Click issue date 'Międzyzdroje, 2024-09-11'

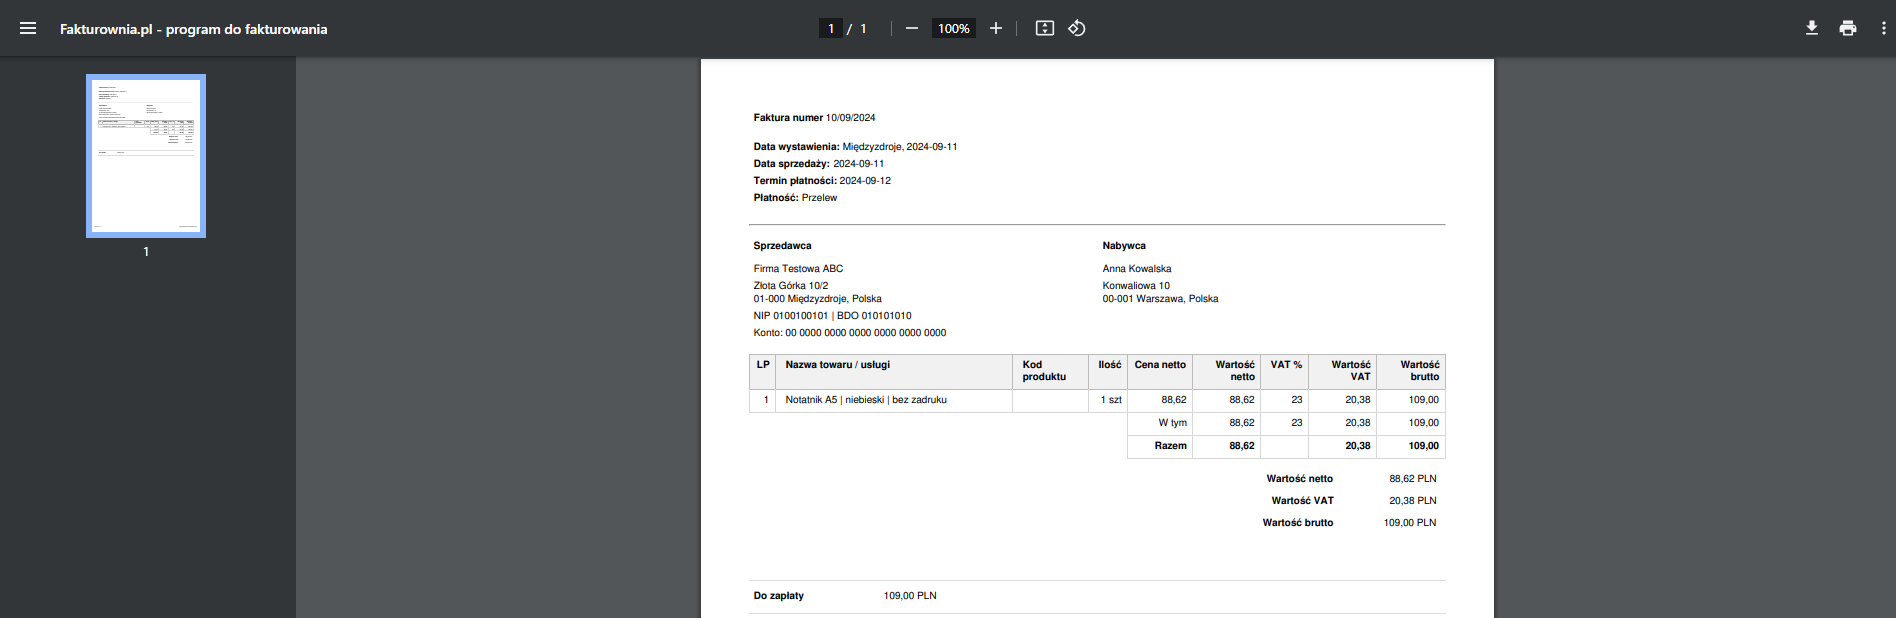[x=900, y=147]
